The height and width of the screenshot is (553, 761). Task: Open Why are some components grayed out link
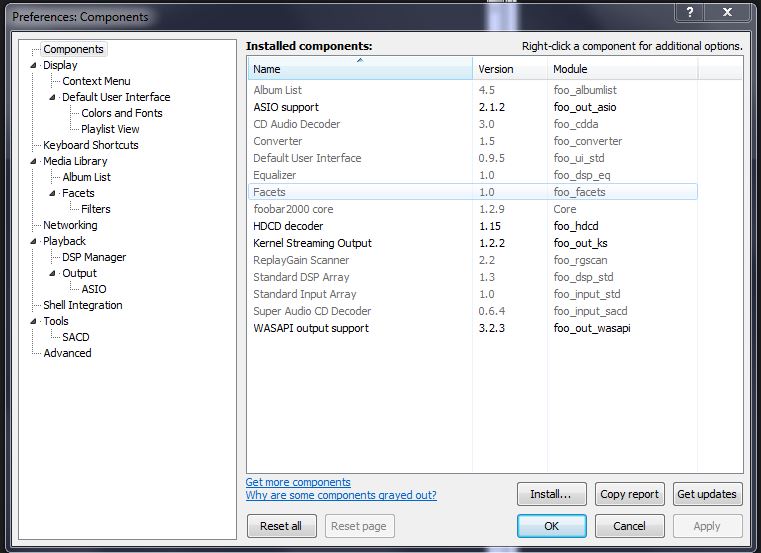click(341, 495)
